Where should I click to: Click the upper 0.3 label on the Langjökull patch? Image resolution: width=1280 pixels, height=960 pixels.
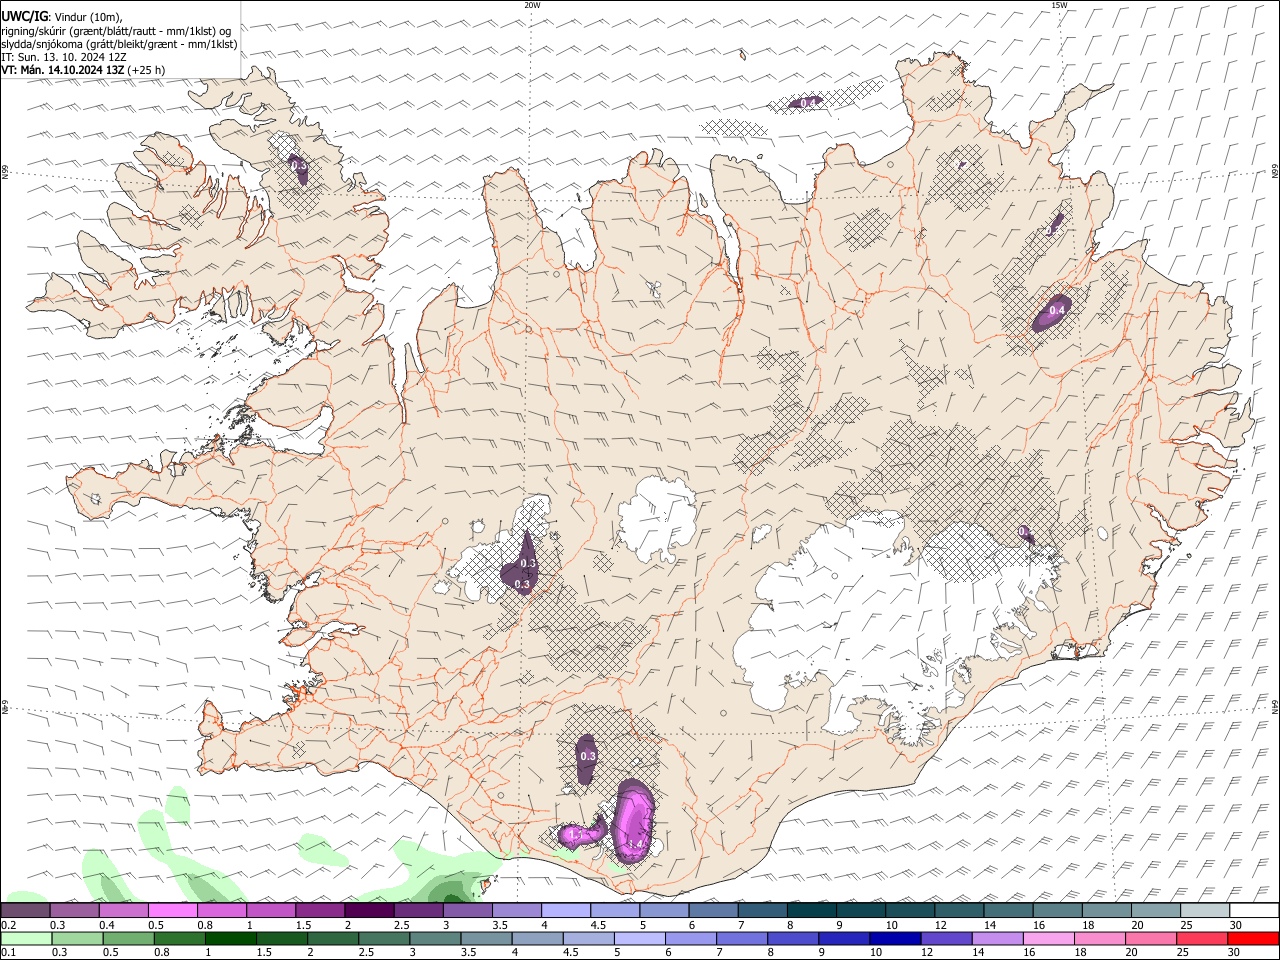[529, 564]
